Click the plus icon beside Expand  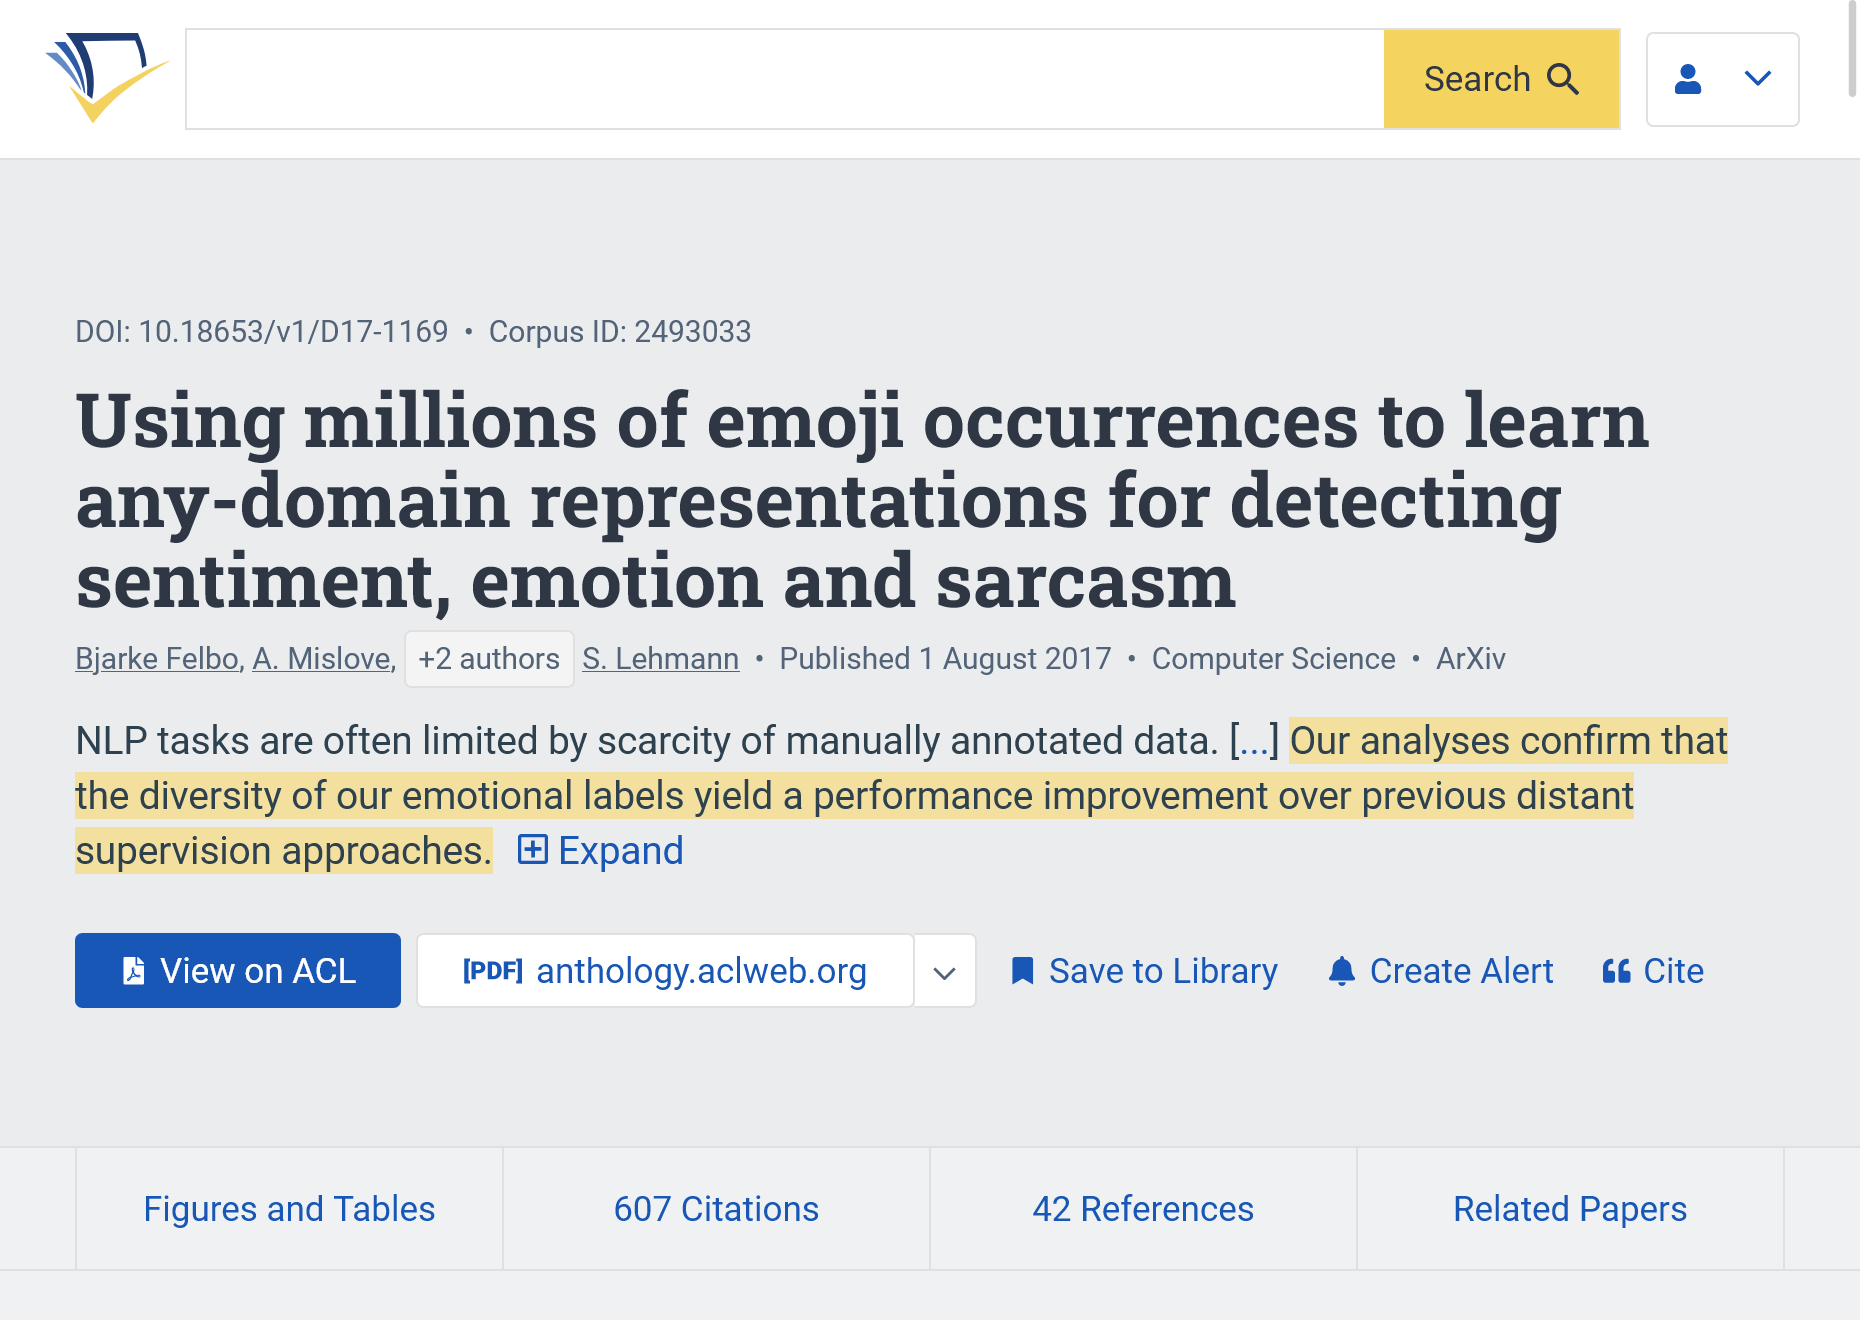coord(532,850)
